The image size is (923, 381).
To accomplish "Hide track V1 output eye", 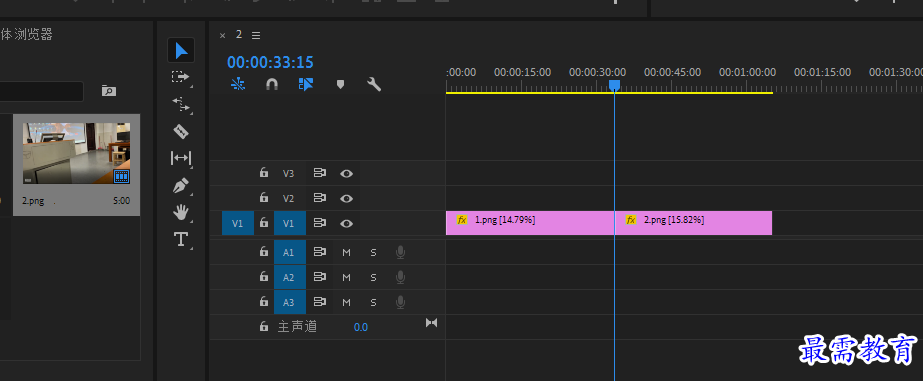I will (347, 223).
